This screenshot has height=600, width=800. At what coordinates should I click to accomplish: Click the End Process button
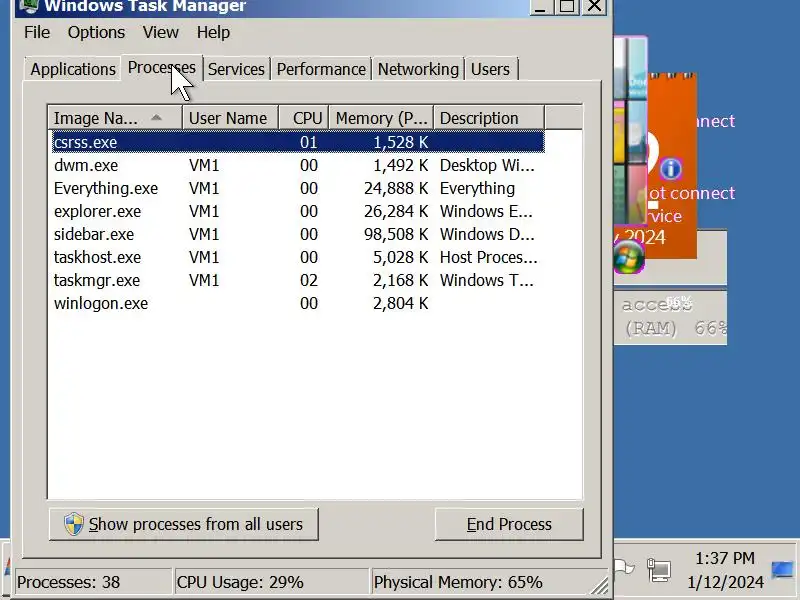509,524
